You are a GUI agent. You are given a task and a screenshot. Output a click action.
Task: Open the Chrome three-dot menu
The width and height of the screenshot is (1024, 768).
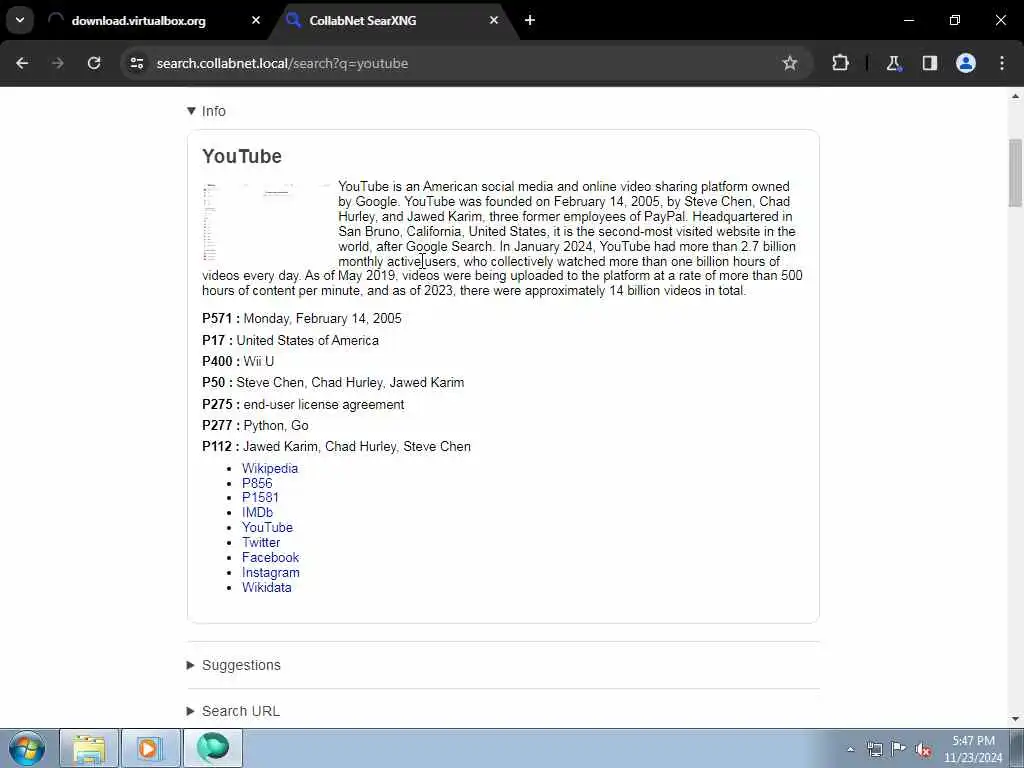click(x=1002, y=63)
